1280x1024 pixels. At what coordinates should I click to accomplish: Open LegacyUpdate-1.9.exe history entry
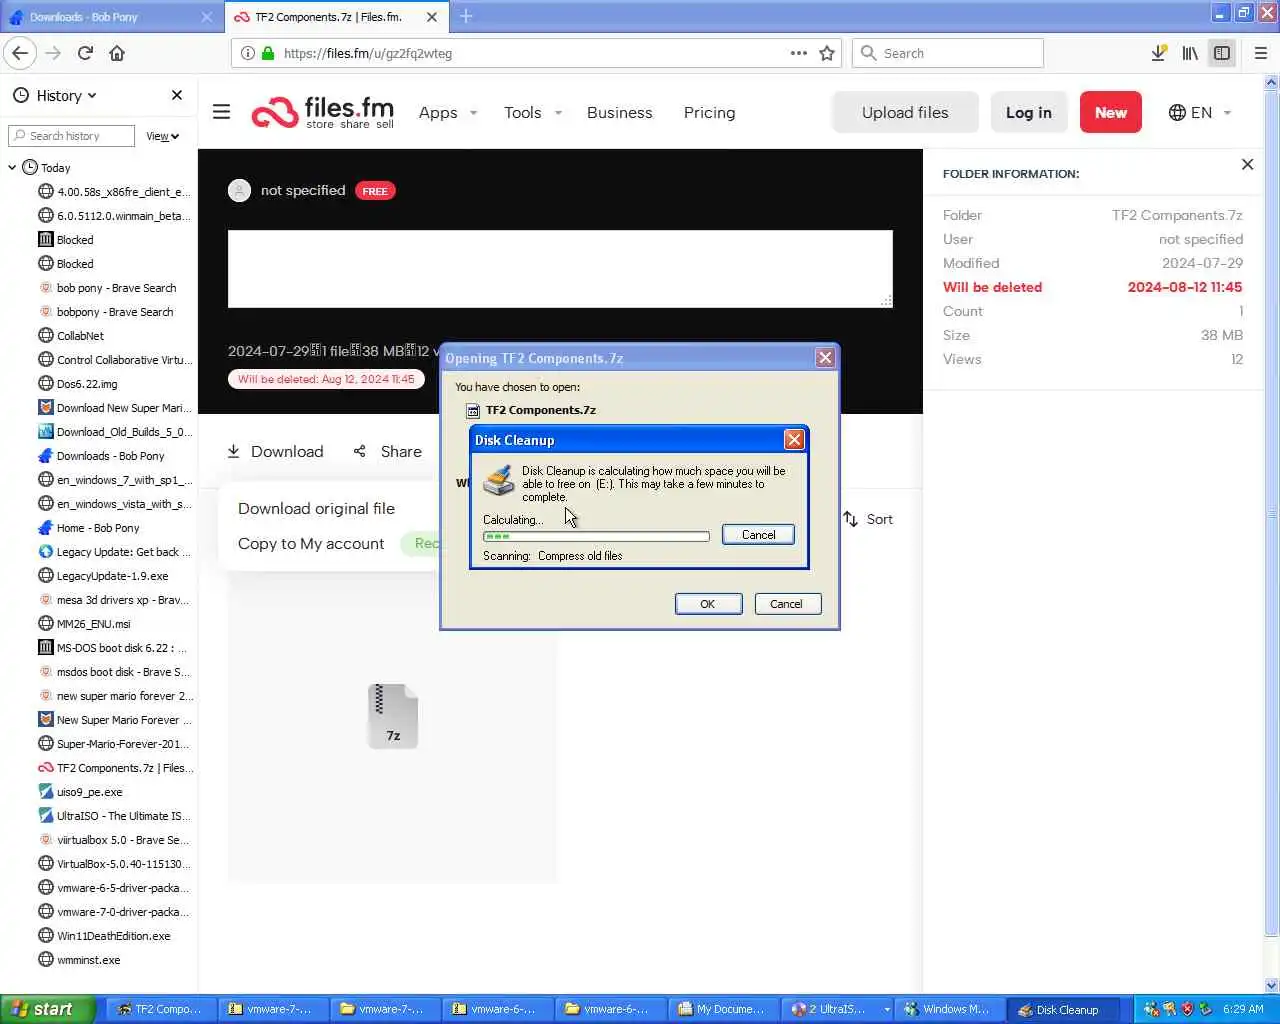click(x=103, y=576)
